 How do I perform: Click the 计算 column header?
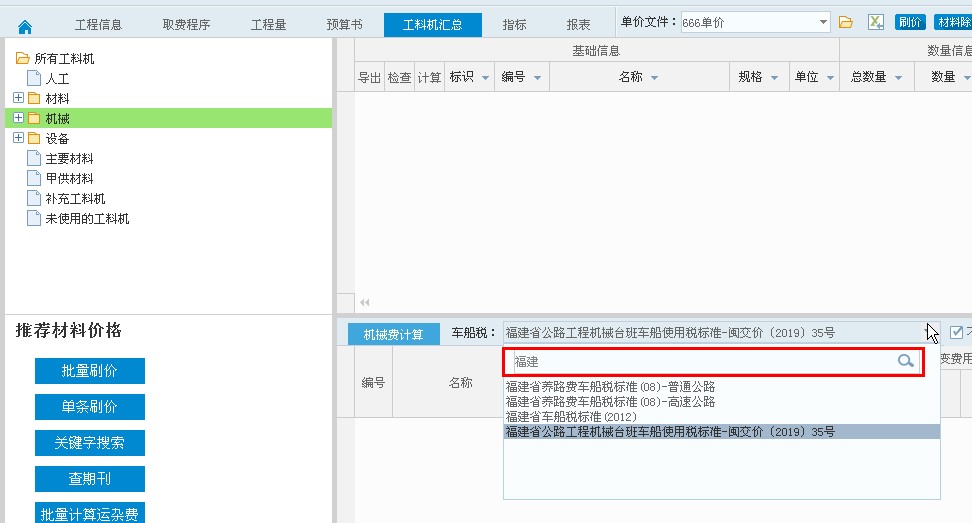tap(429, 77)
